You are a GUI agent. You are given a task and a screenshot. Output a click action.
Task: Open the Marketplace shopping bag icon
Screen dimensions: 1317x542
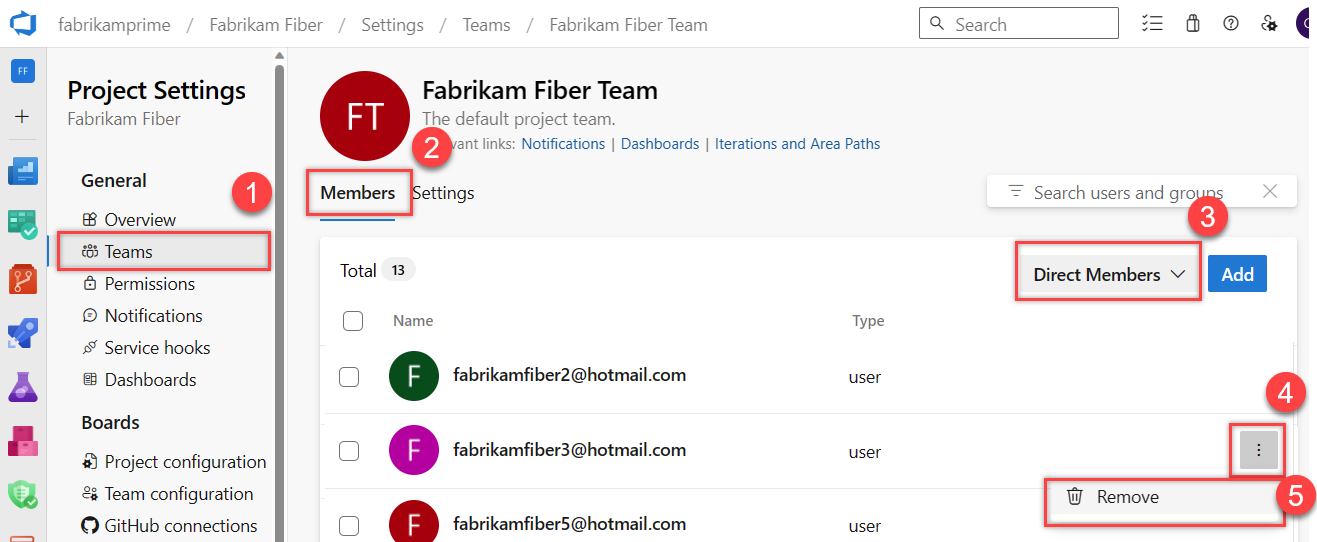tap(1192, 24)
